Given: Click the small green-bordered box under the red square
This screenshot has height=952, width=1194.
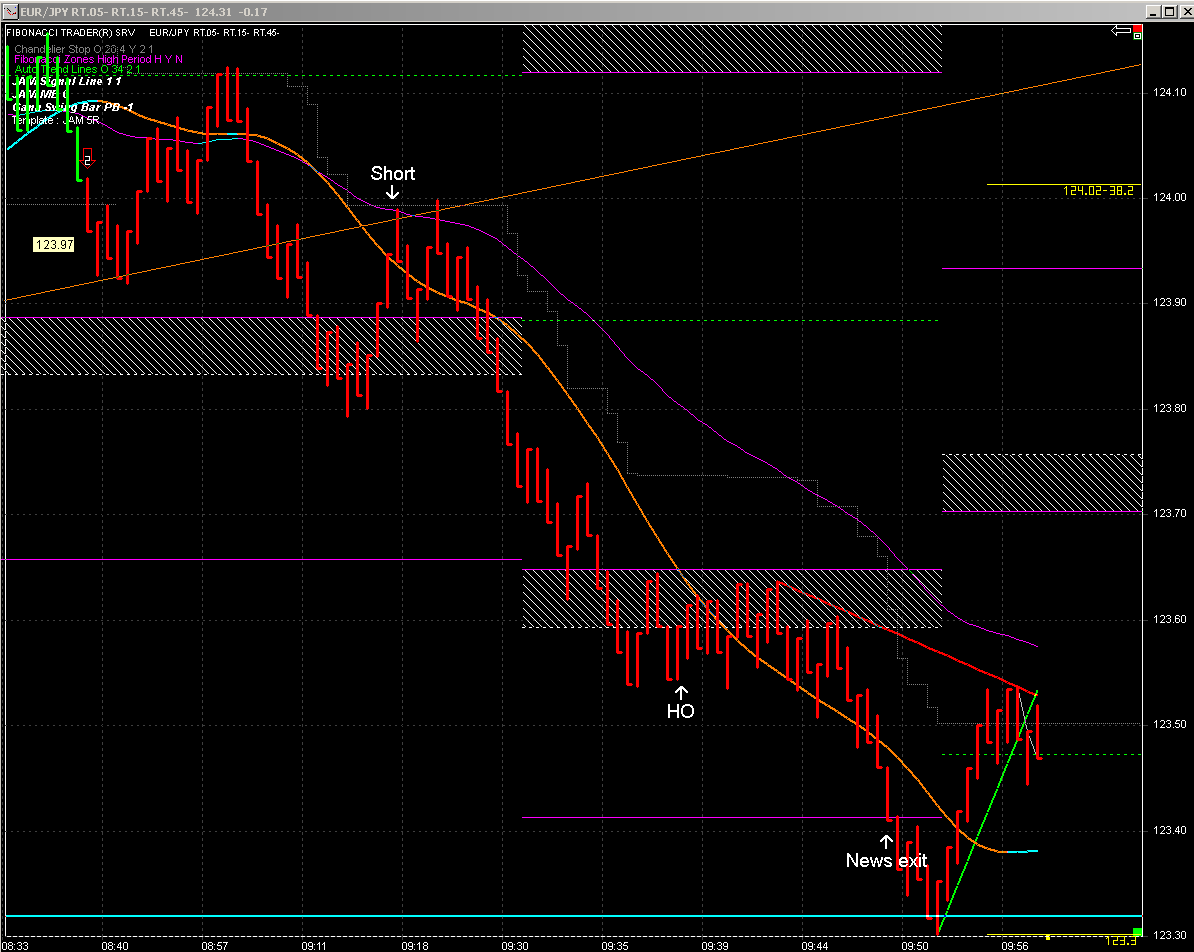Looking at the screenshot, I should pyautogui.click(x=1138, y=36).
